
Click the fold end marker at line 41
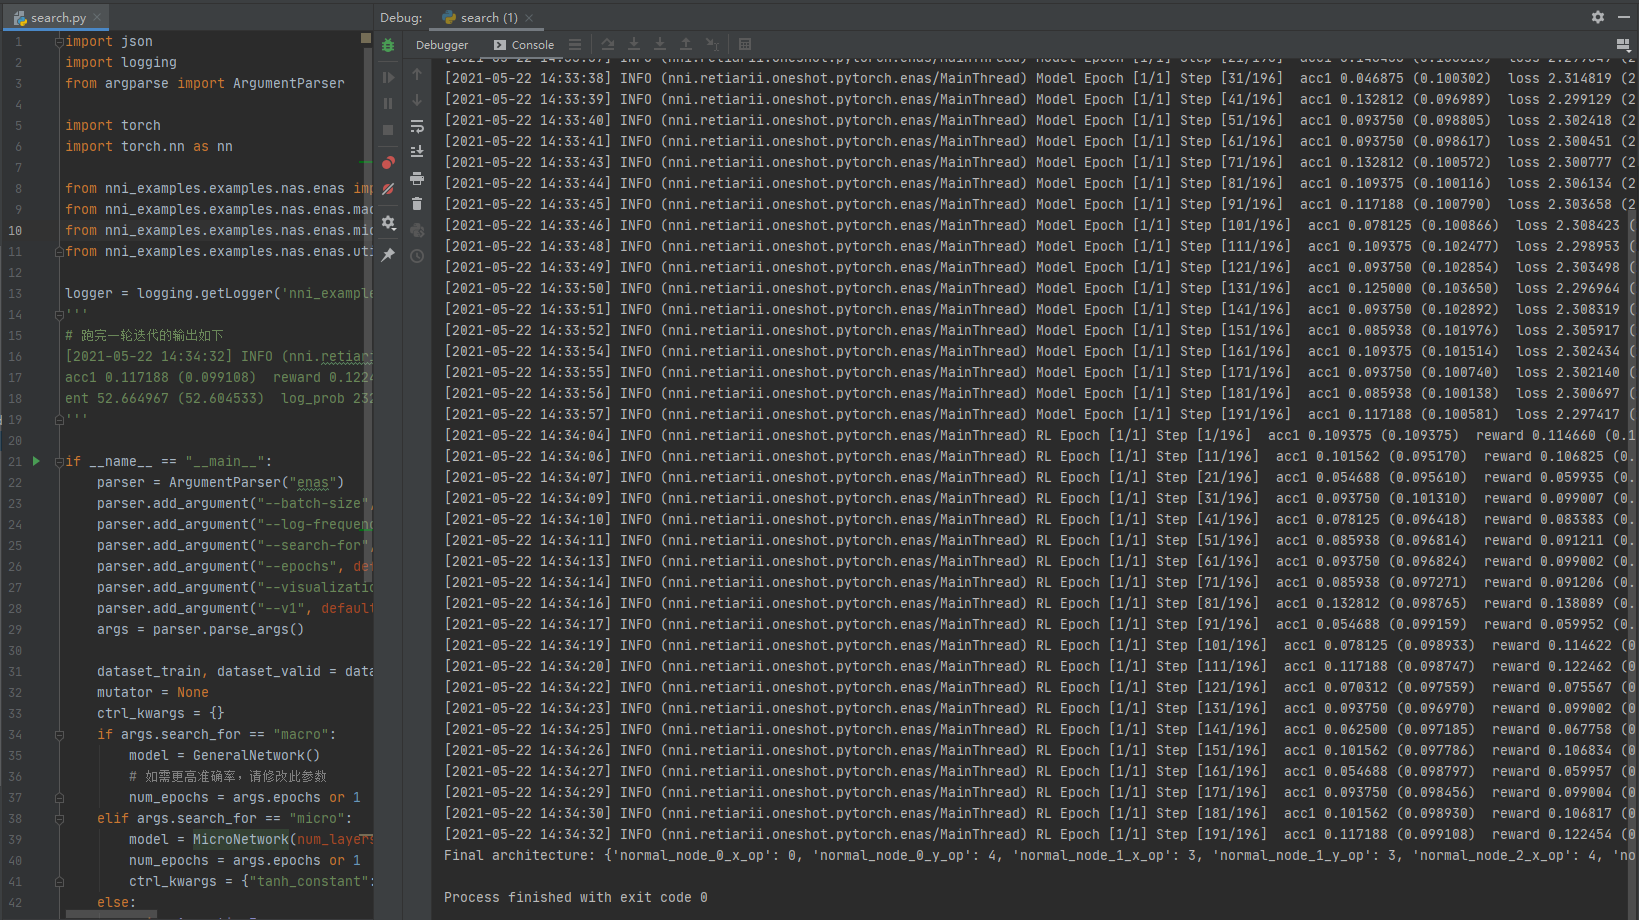[x=59, y=881]
